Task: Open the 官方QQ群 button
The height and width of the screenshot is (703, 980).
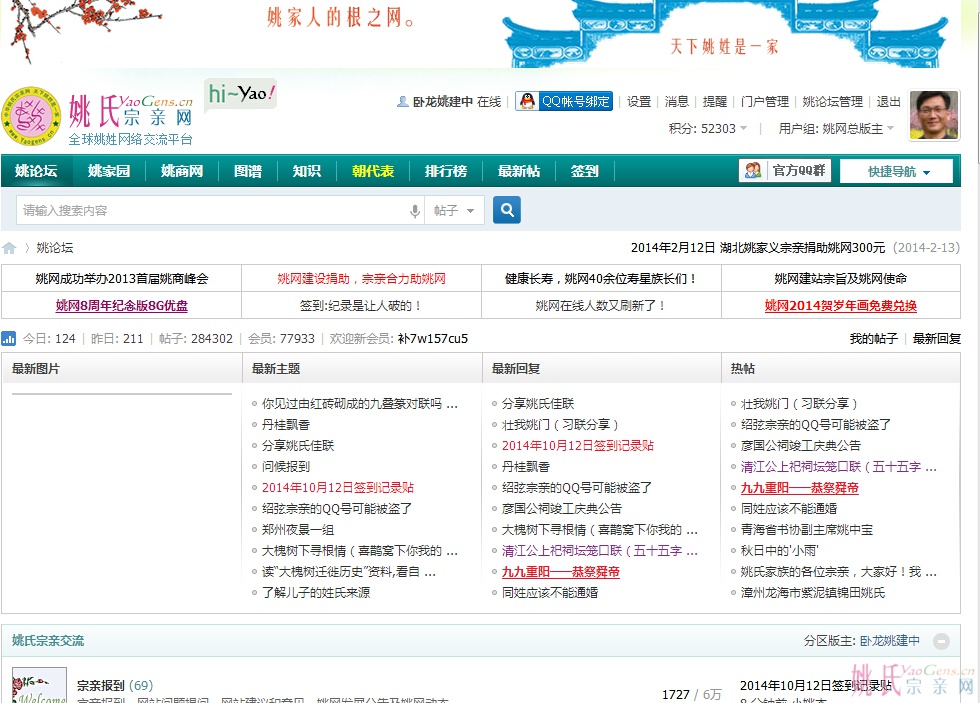Action: pyautogui.click(x=785, y=171)
